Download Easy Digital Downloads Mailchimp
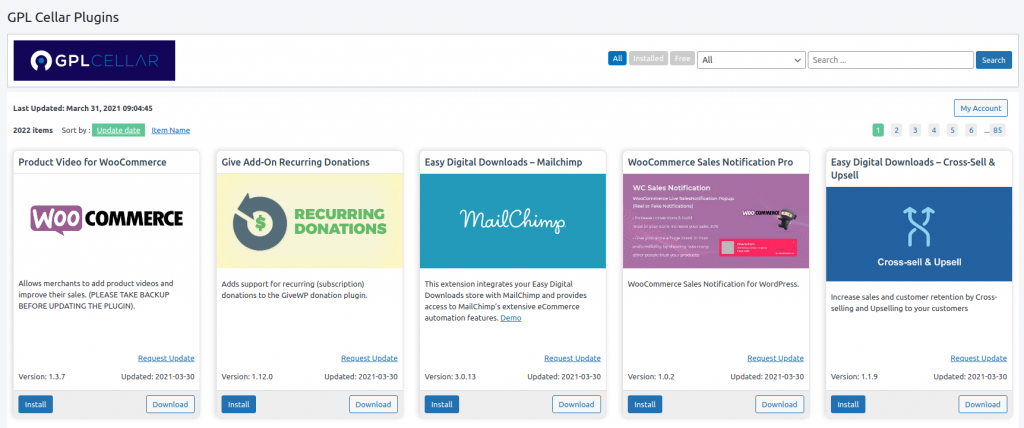Viewport: 1024px width, 428px height. click(577, 404)
